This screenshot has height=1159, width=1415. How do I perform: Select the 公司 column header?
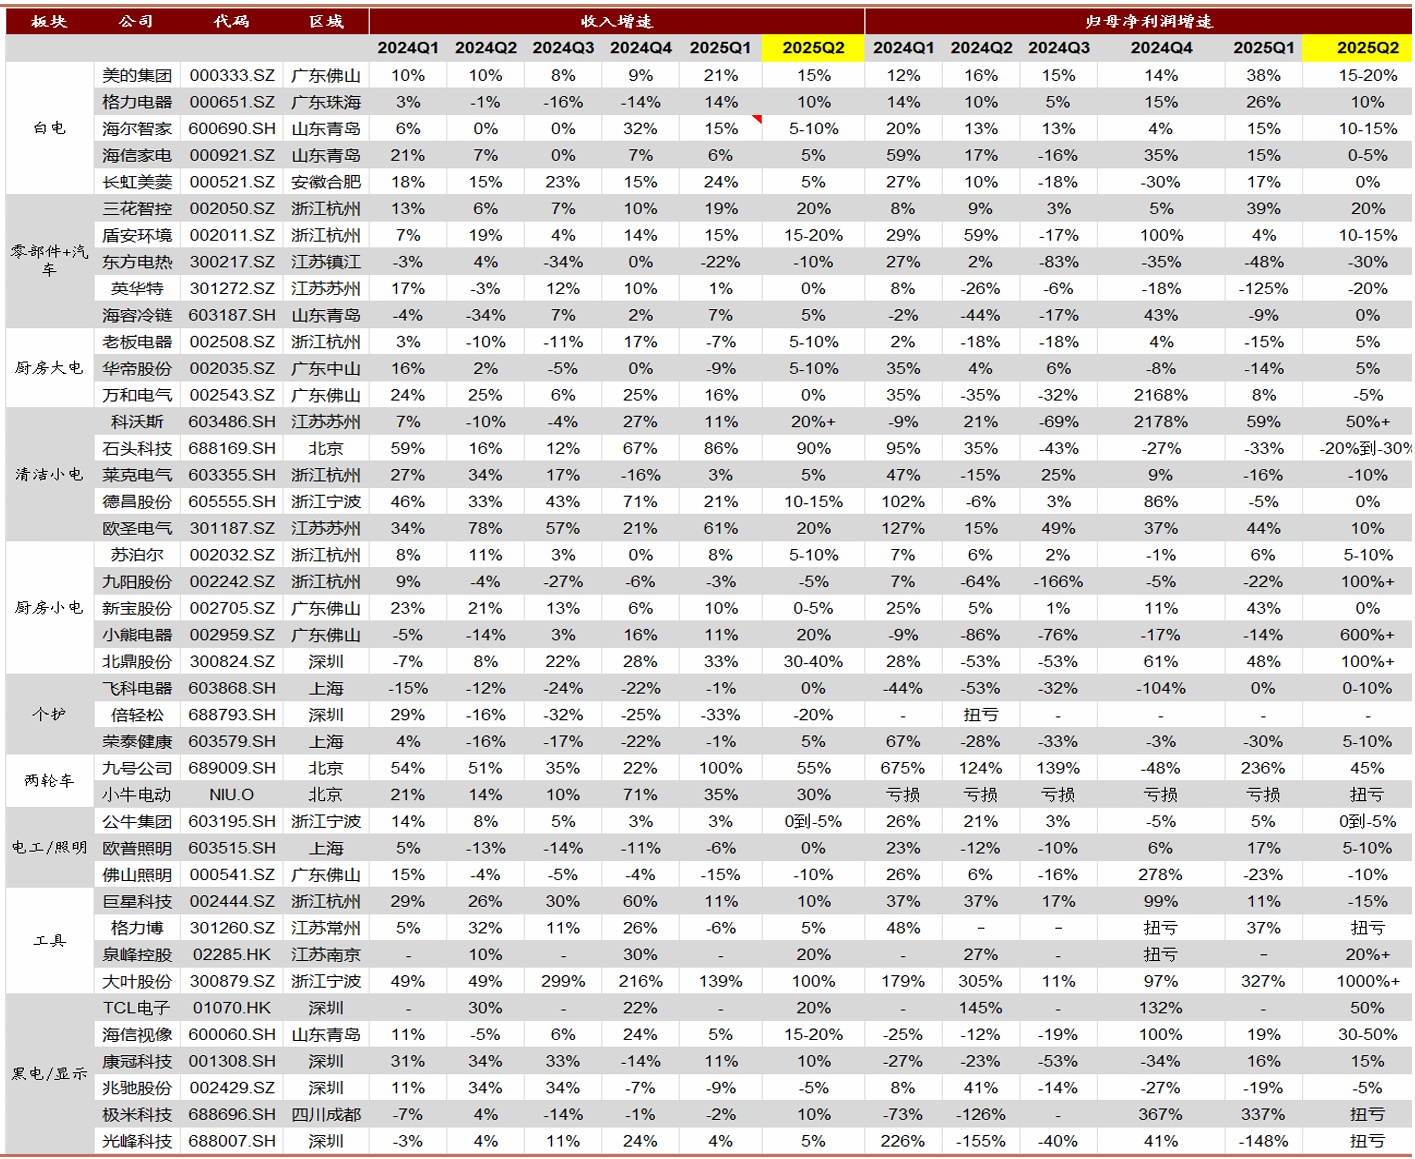click(x=136, y=21)
